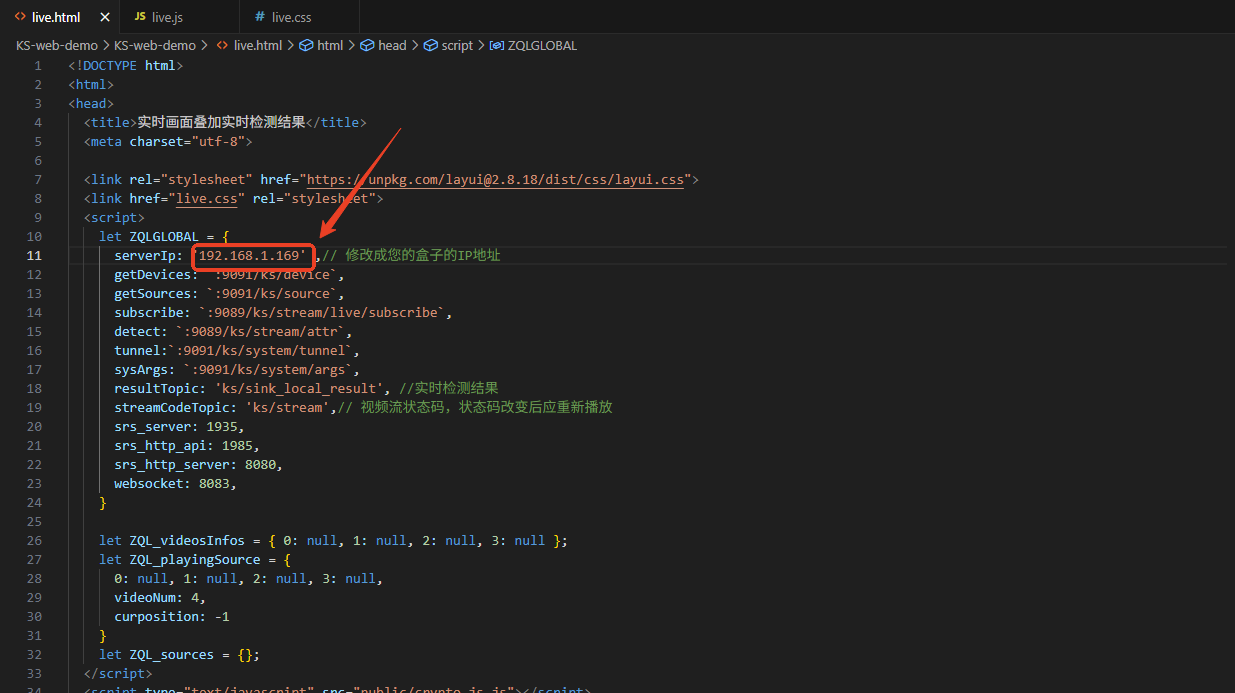Click the HTML icon on live.html tab
The image size is (1235, 693).
[x=20, y=17]
